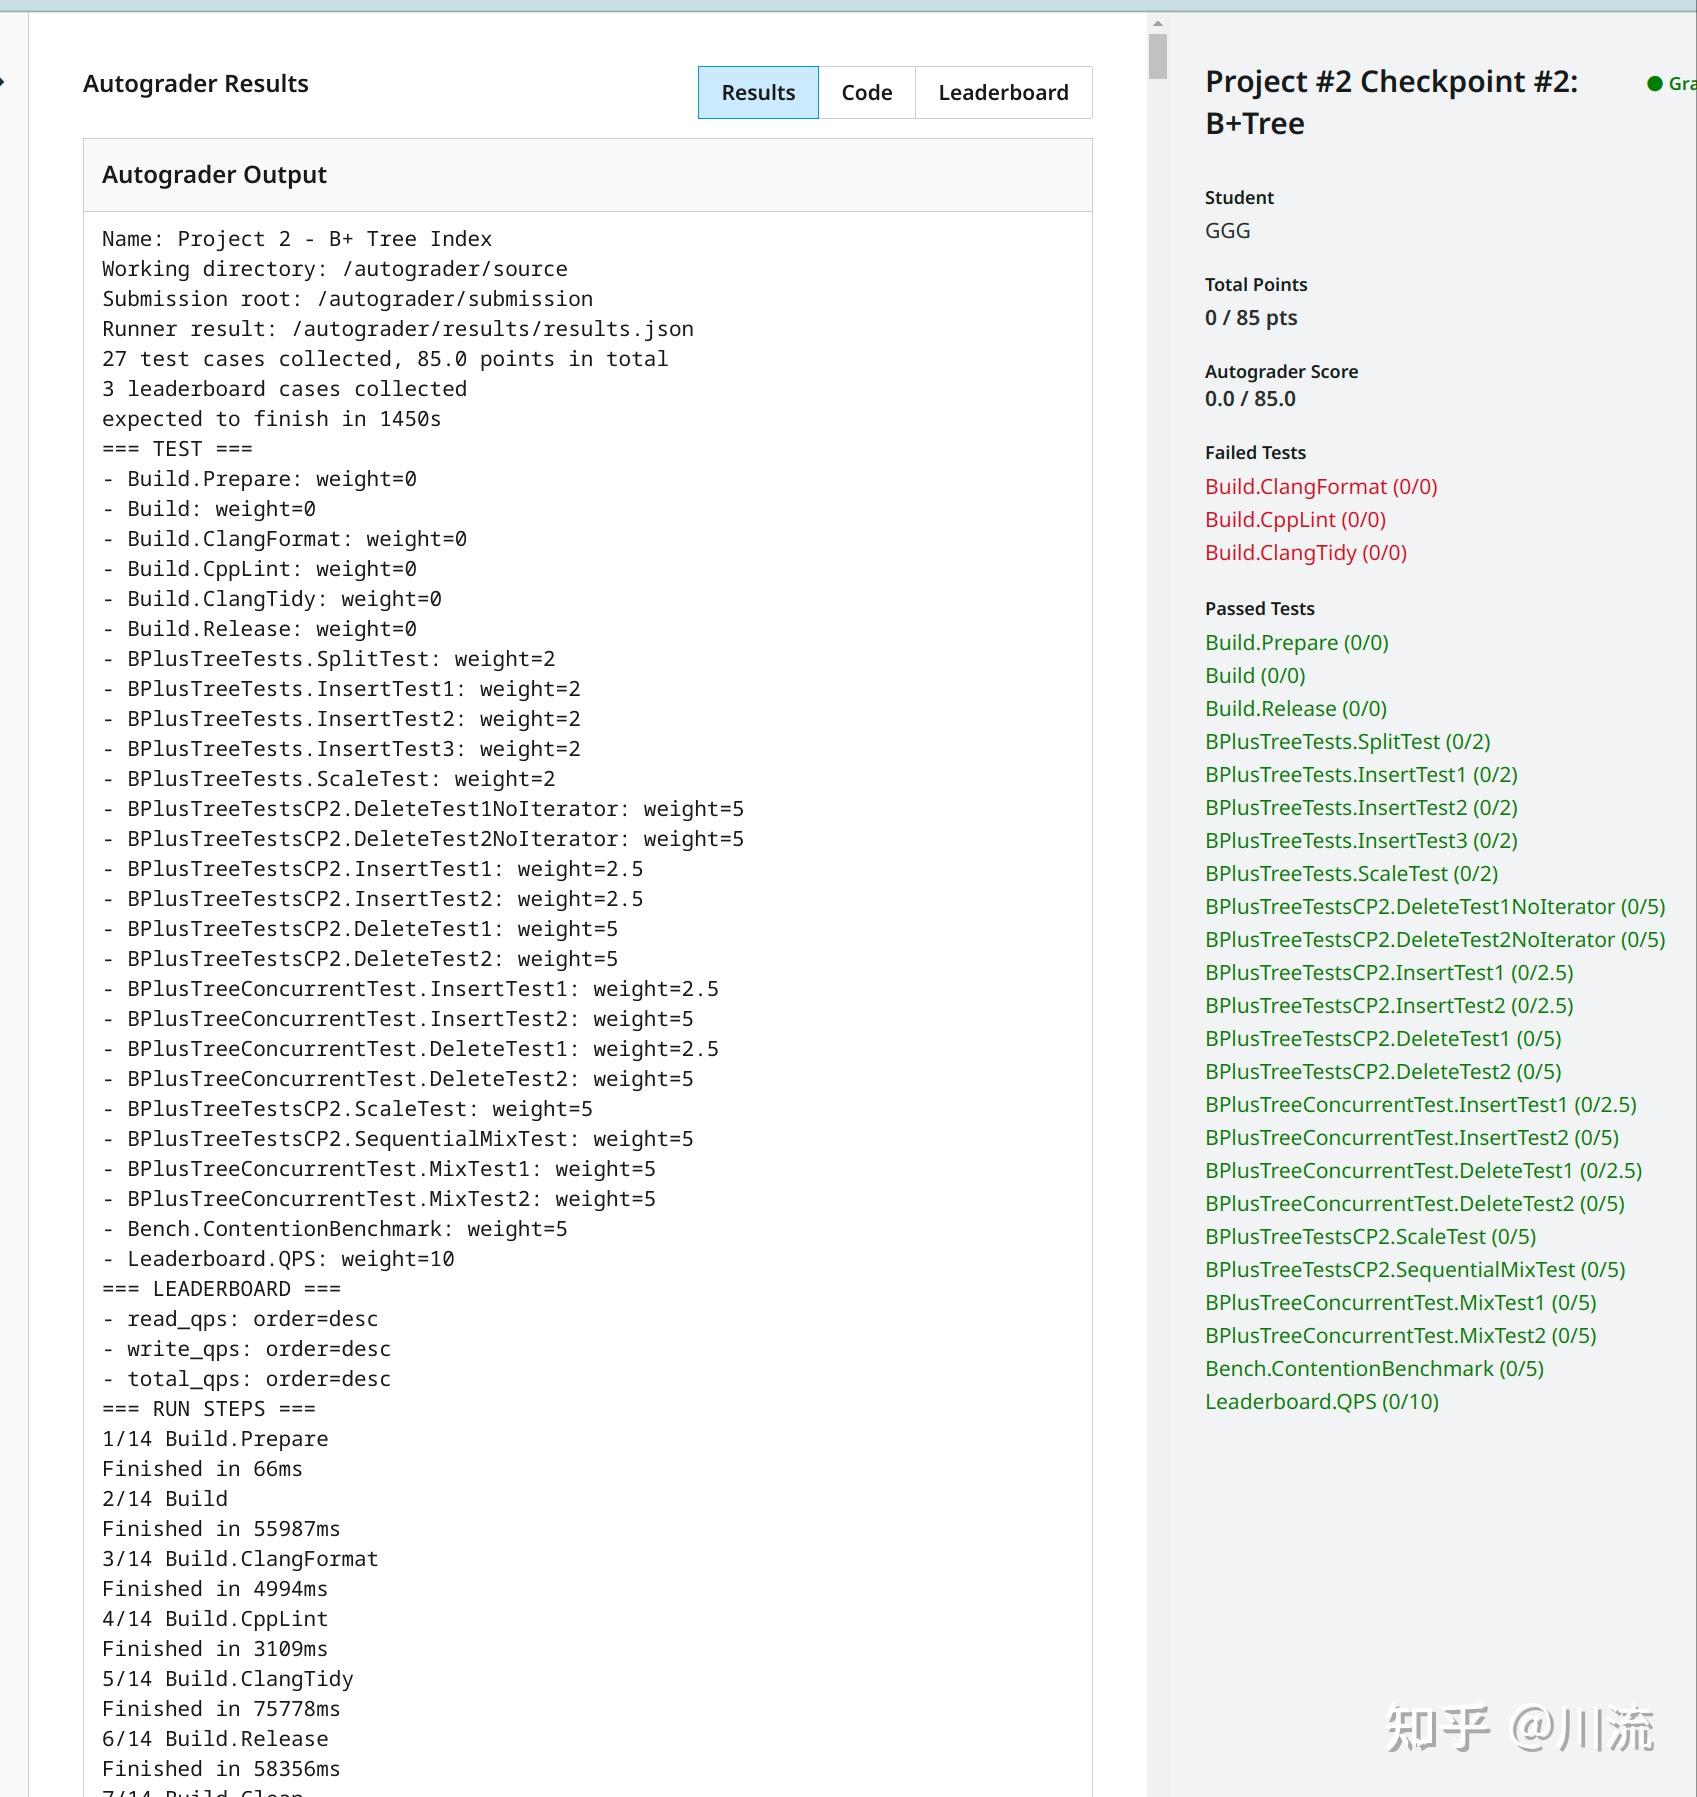Open Leaderboard.QPS (0/10) test result

pyautogui.click(x=1321, y=1402)
